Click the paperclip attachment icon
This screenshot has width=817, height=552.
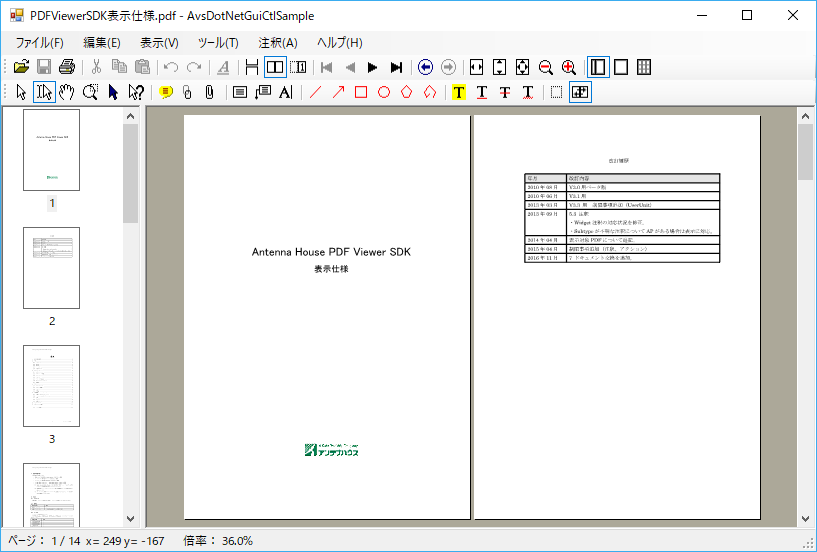click(x=209, y=92)
